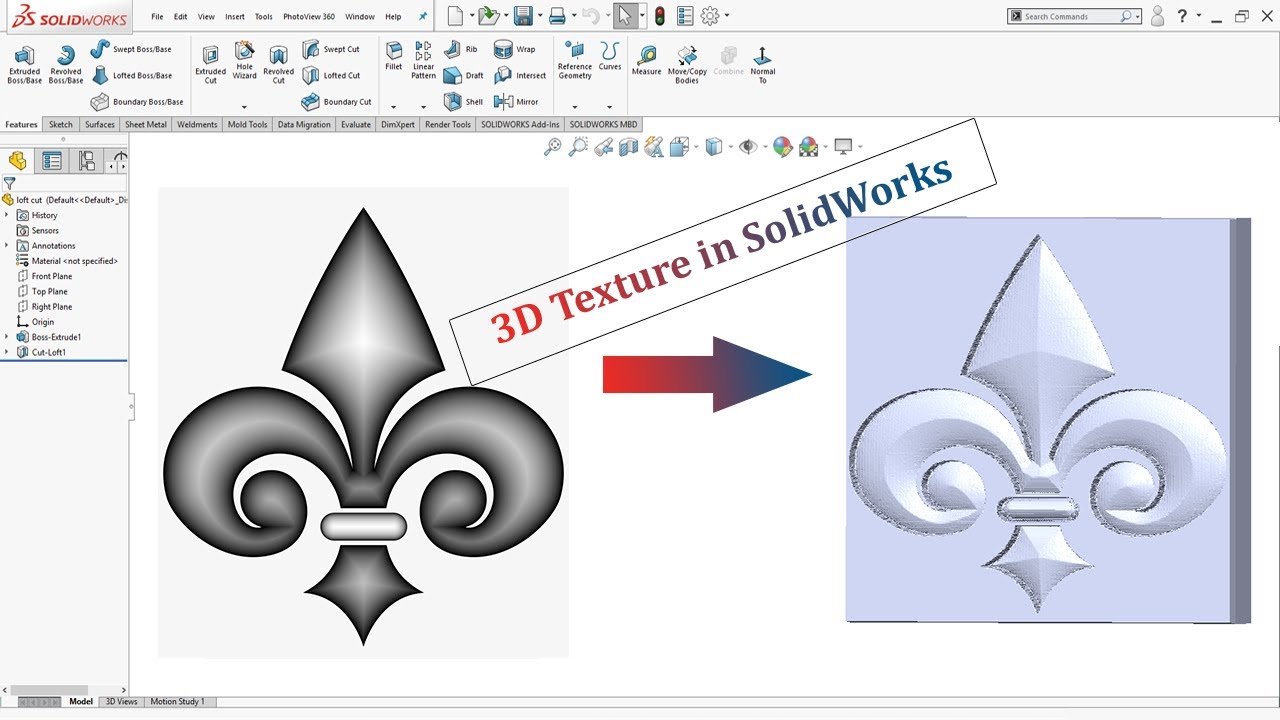Viewport: 1280px width, 720px height.
Task: Choose the Intersect tool
Action: [x=520, y=75]
